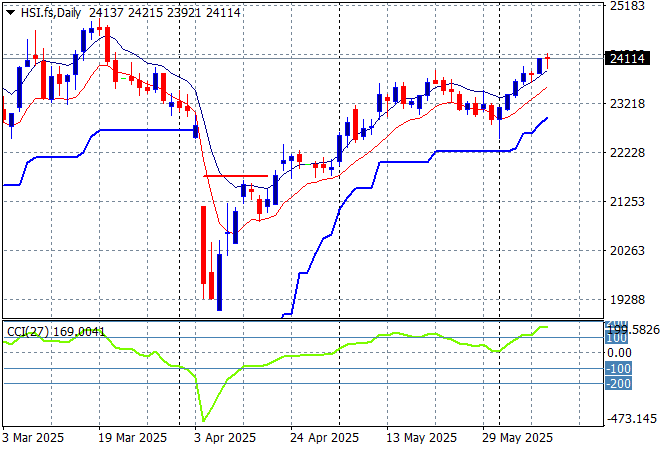Click the 21253 price axis label
The height and width of the screenshot is (450, 660).
pos(627,202)
